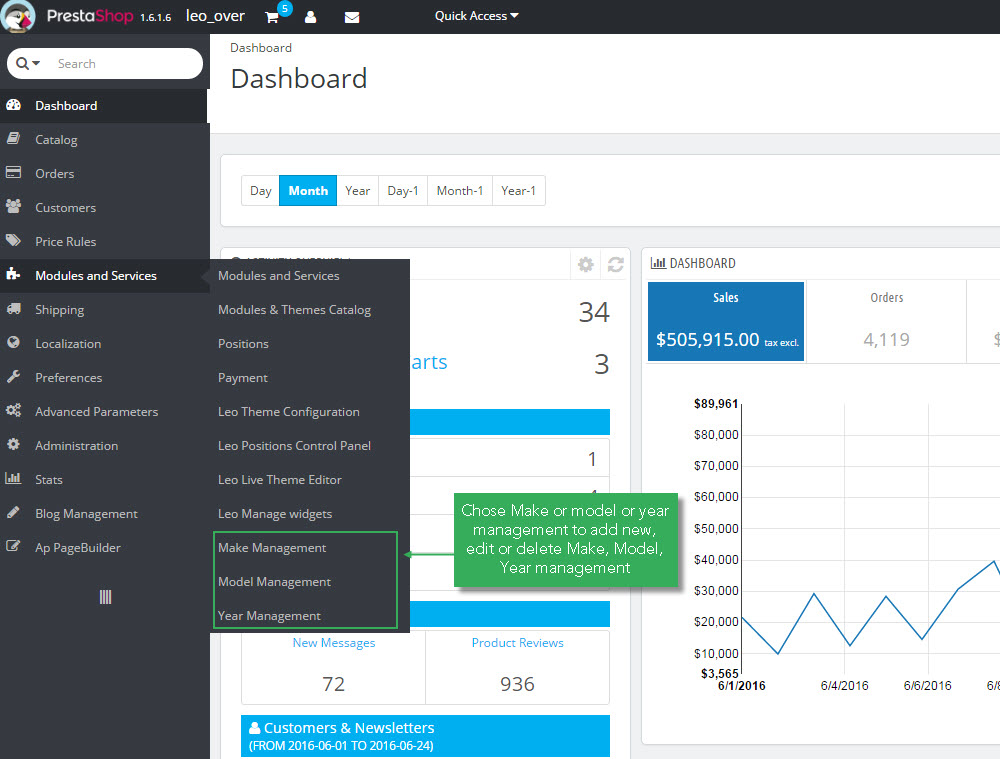Open the Positions submenu item
This screenshot has width=1000, height=759.
pyautogui.click(x=243, y=344)
